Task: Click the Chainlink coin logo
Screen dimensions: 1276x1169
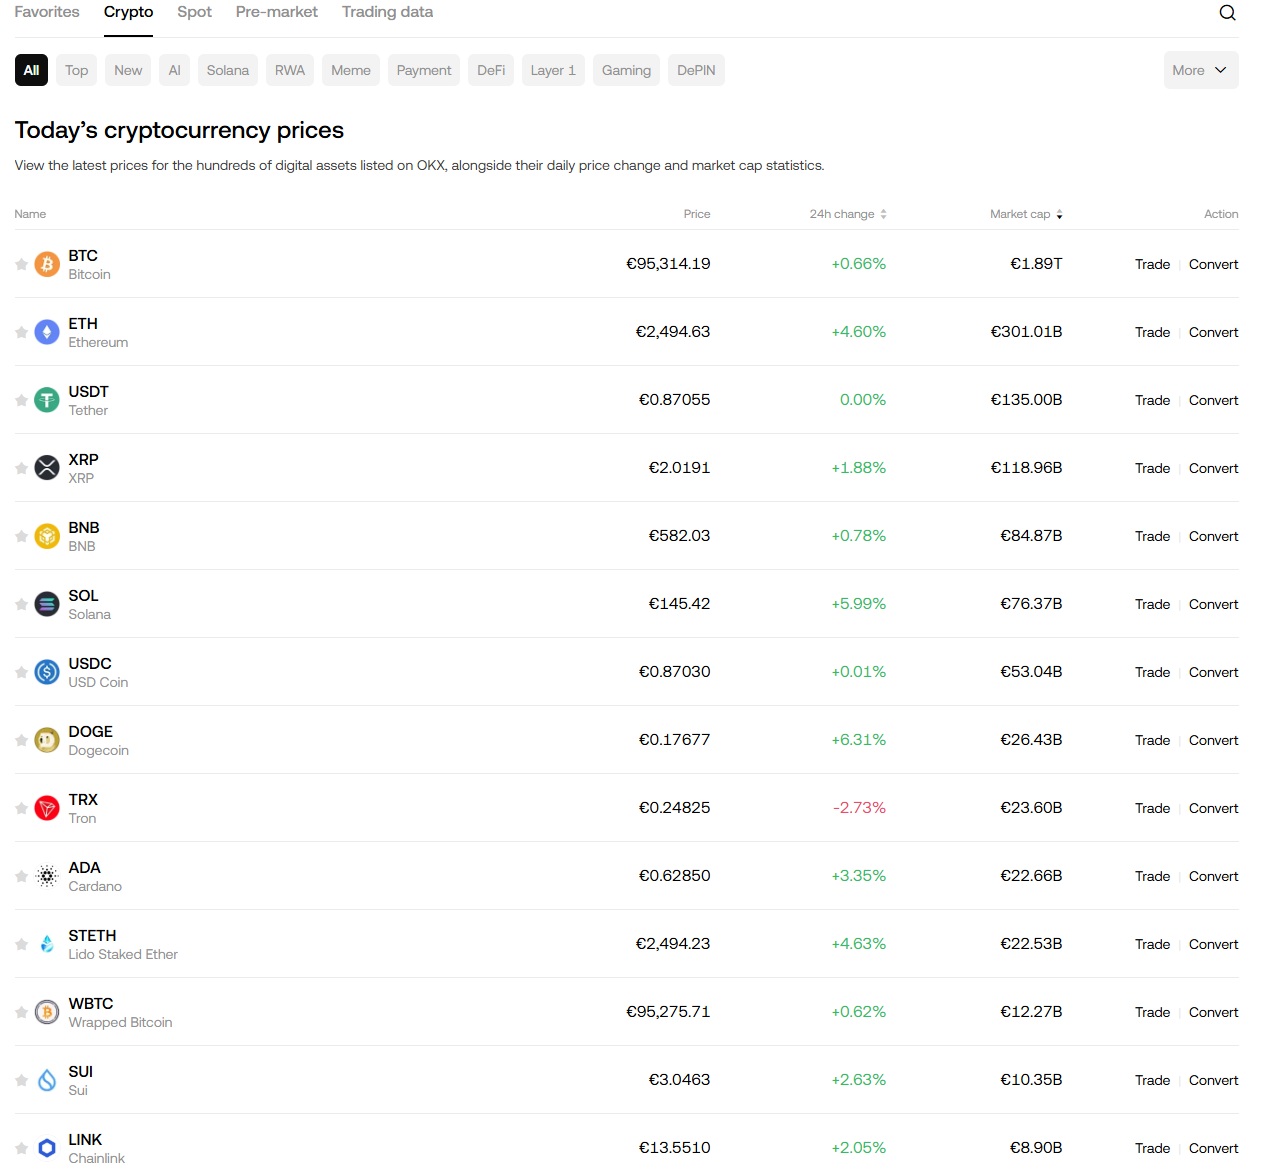Action: 47,1148
